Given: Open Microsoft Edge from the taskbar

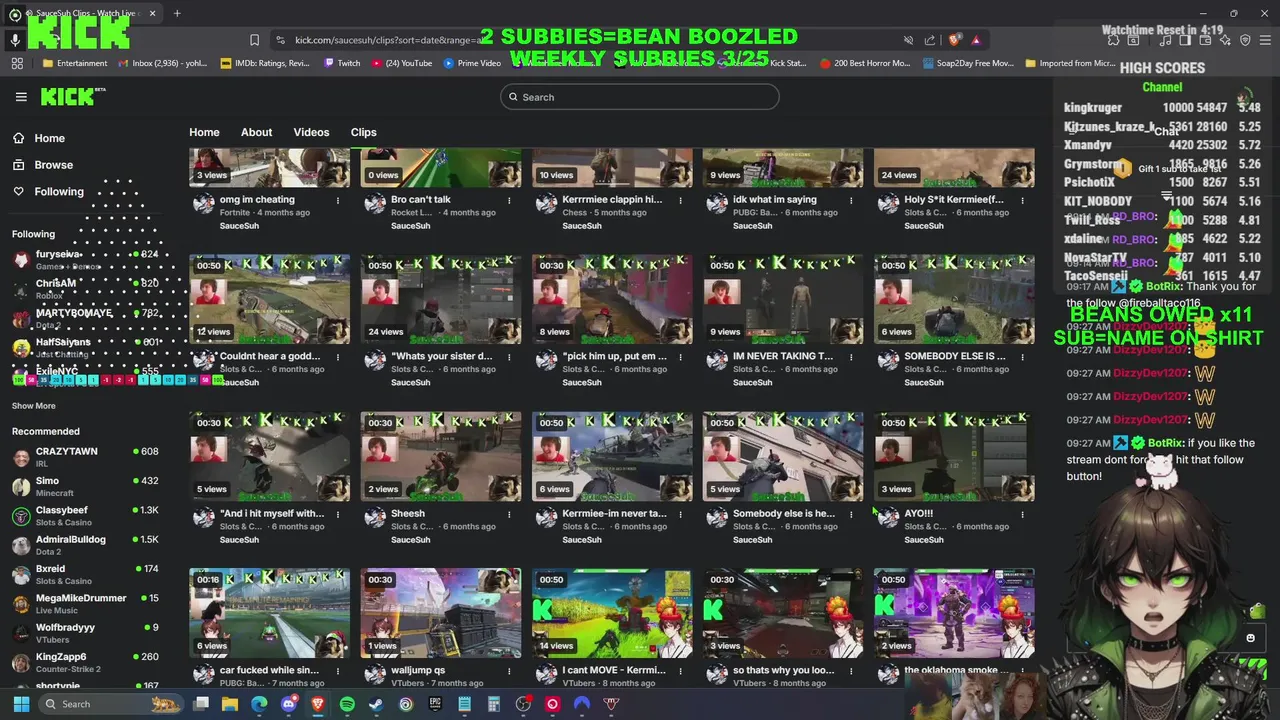Looking at the screenshot, I should [x=259, y=704].
